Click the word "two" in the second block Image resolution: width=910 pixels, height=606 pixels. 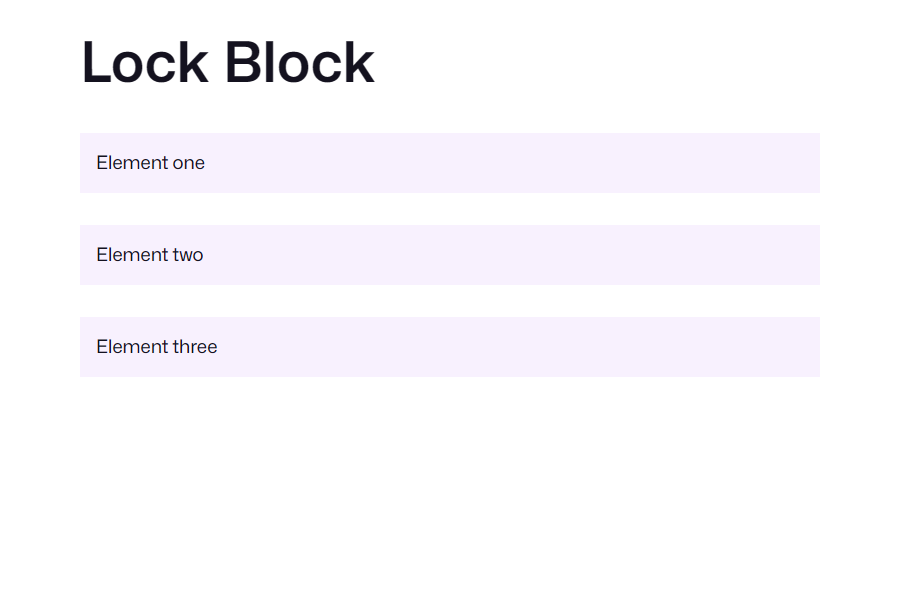(x=187, y=255)
